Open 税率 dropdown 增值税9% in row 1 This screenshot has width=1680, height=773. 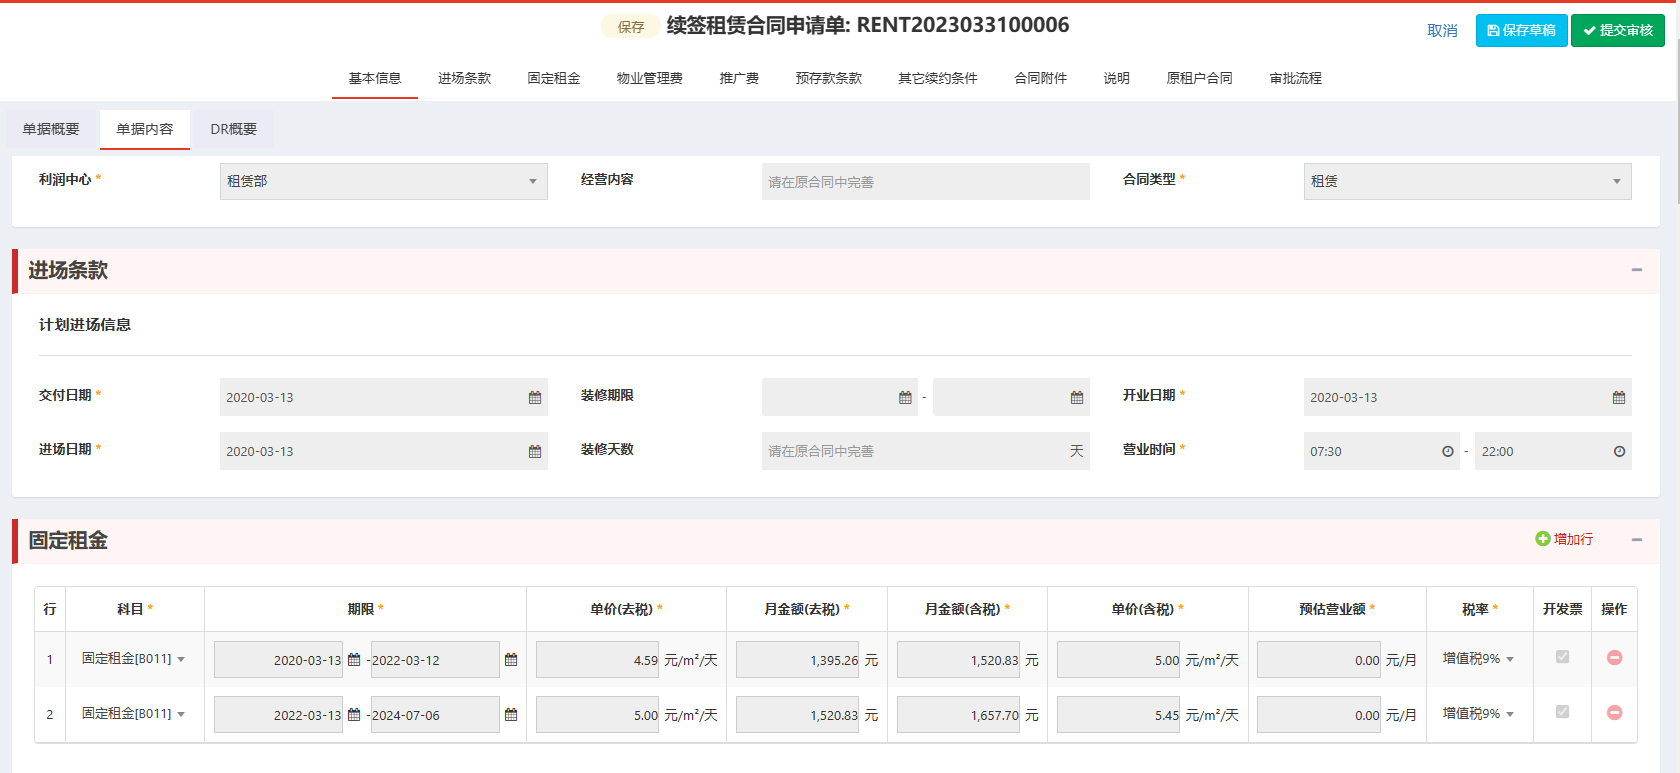pos(1478,659)
